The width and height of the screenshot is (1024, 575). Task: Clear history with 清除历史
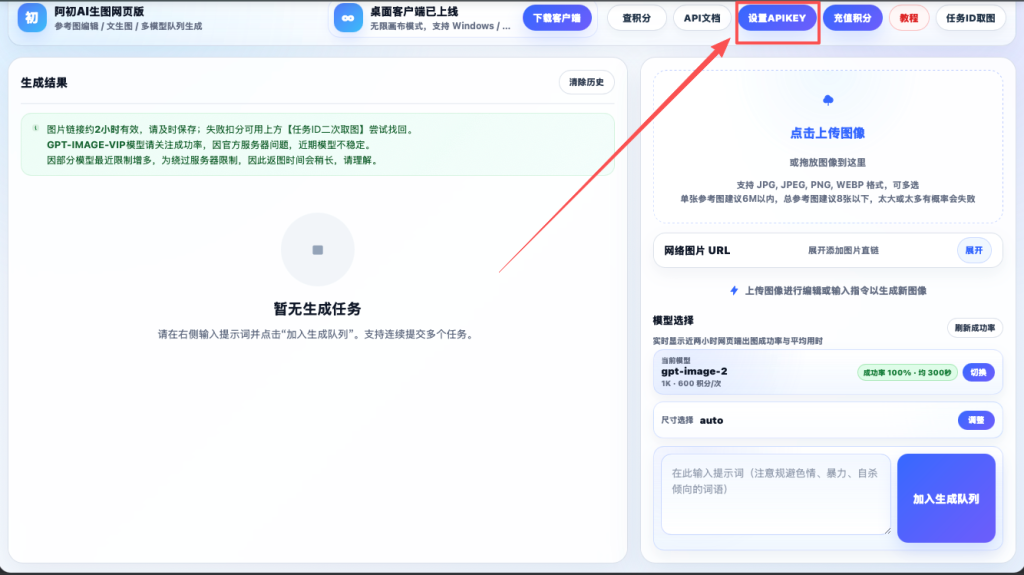coord(586,82)
